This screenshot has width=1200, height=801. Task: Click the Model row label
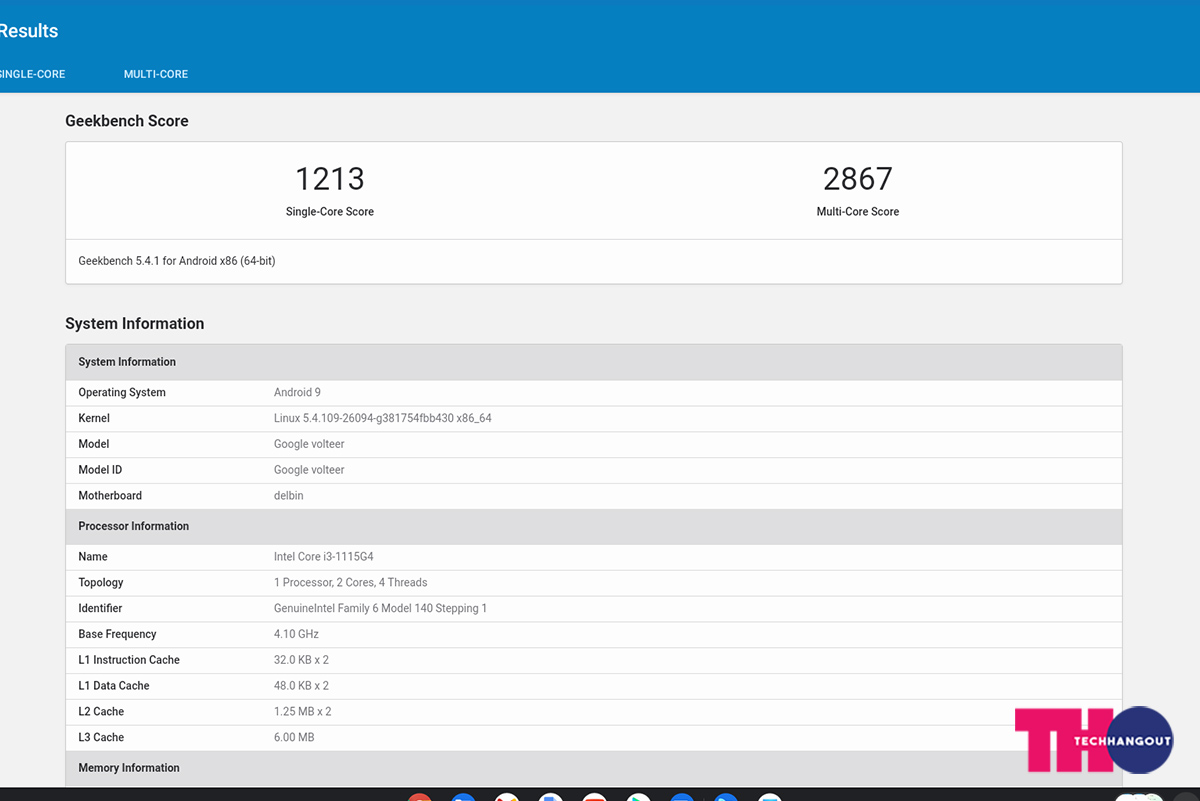(94, 444)
